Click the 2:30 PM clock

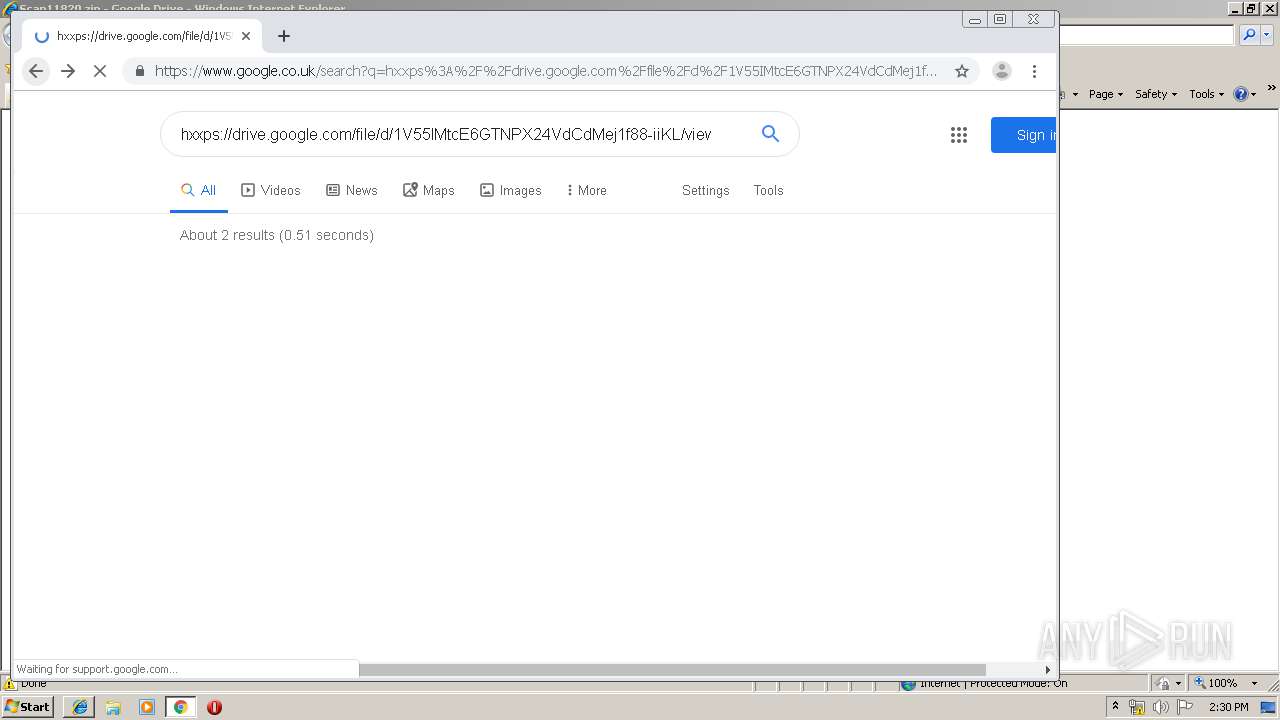pos(1228,706)
